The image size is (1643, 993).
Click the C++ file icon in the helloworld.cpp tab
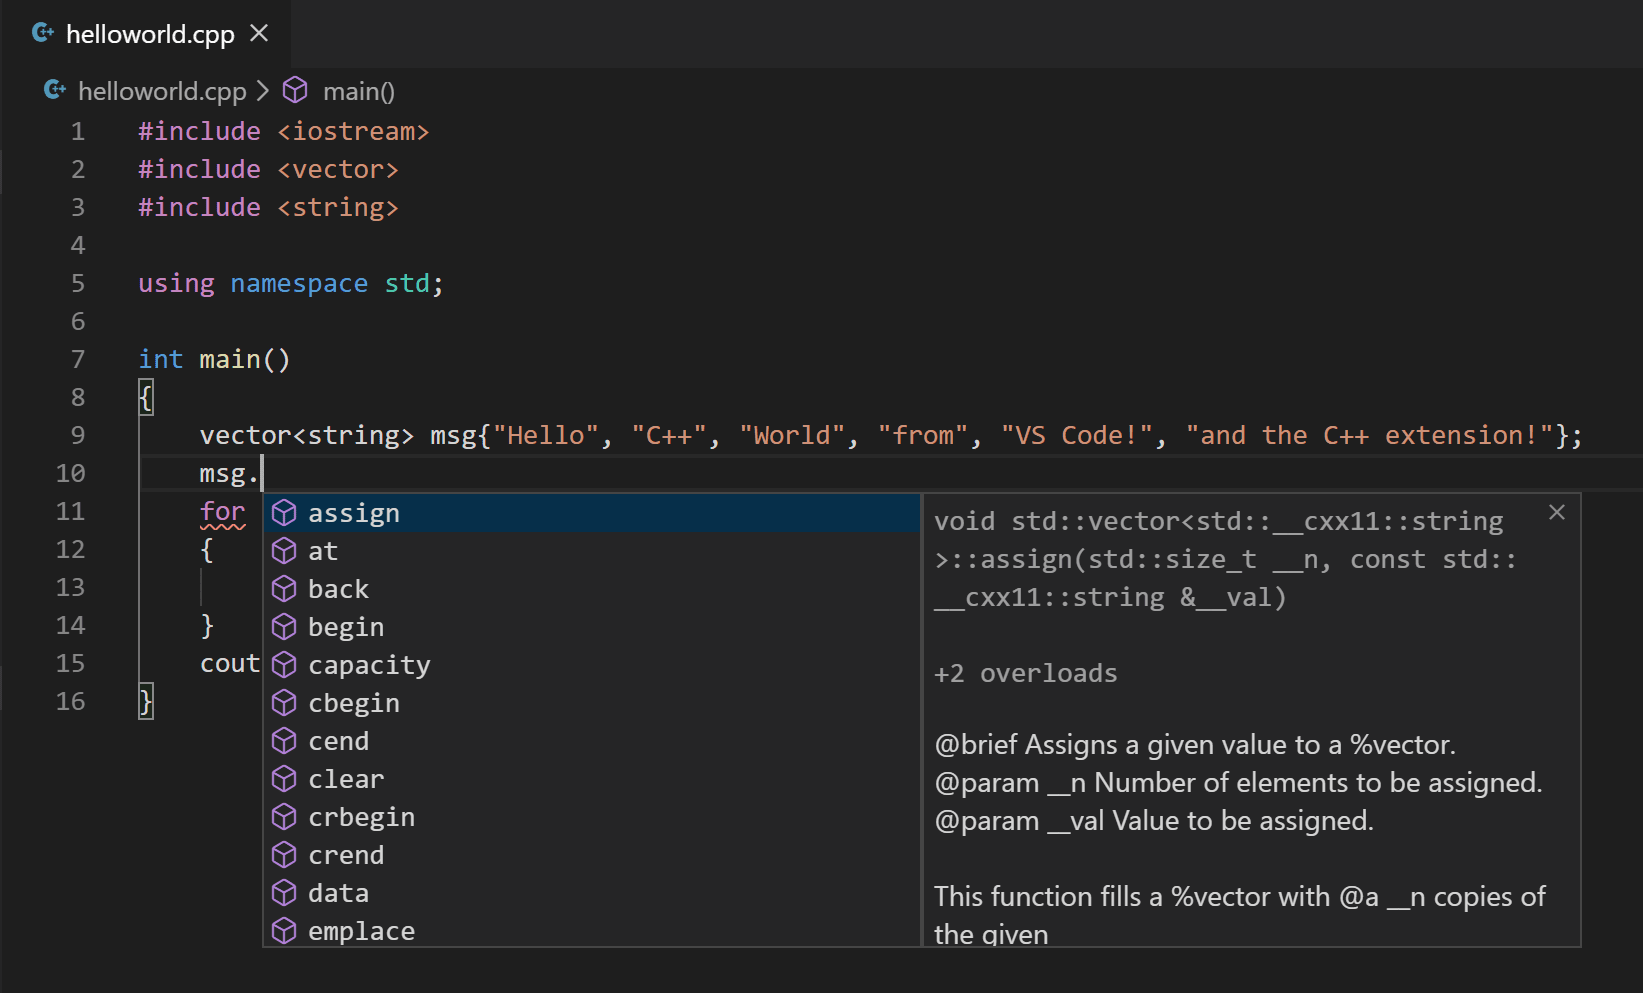41,32
